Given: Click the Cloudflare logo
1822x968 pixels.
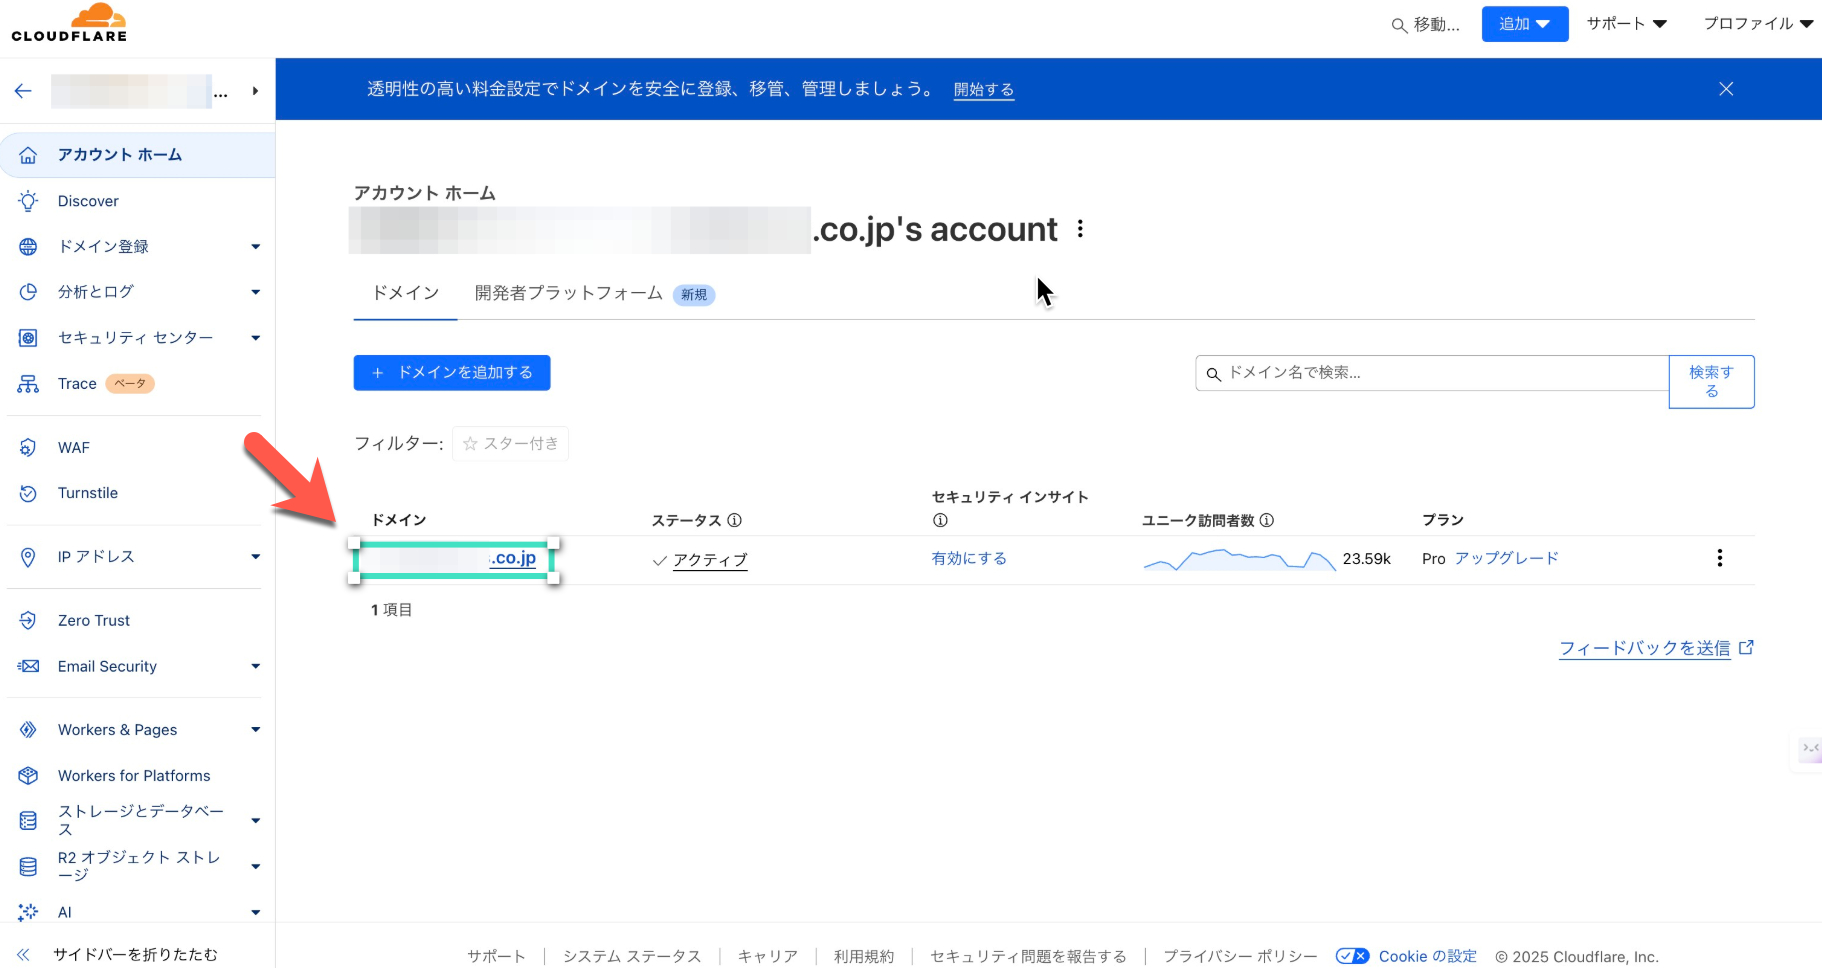Looking at the screenshot, I should tap(70, 23).
